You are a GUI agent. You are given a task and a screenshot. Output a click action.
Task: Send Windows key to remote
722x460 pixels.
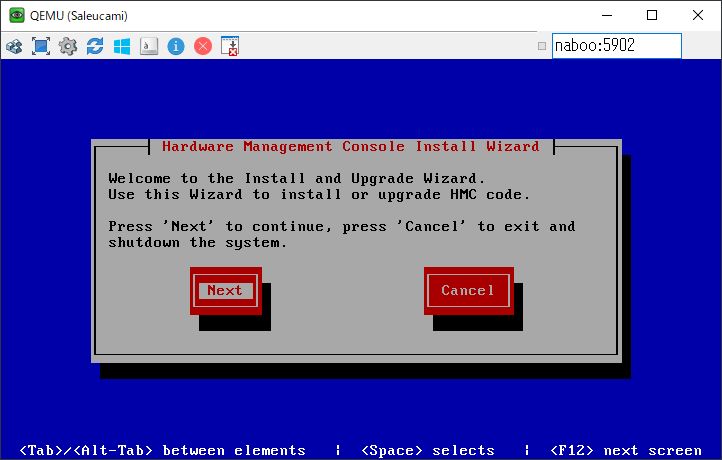pos(122,46)
